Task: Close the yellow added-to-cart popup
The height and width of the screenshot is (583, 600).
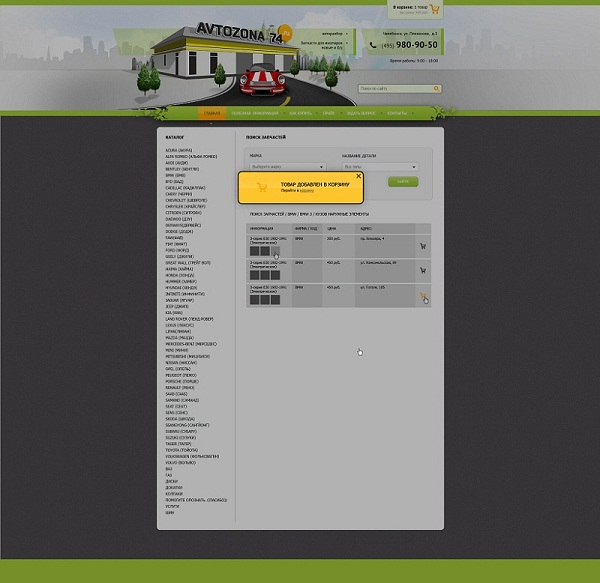Action: click(359, 176)
